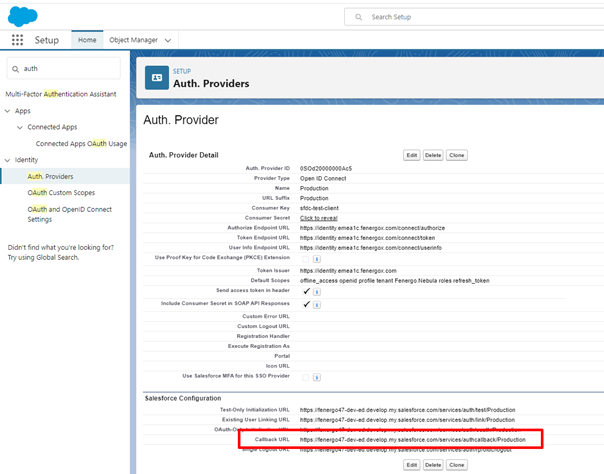Toggle Send access token in header checkmark

pyautogui.click(x=306, y=291)
